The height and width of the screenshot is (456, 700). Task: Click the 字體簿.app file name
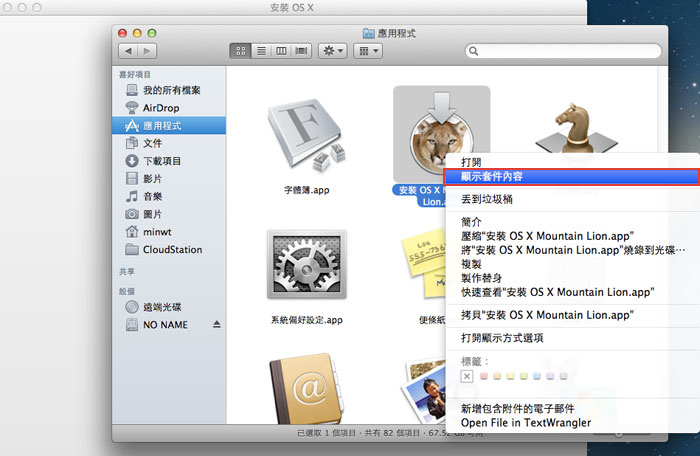tap(307, 190)
